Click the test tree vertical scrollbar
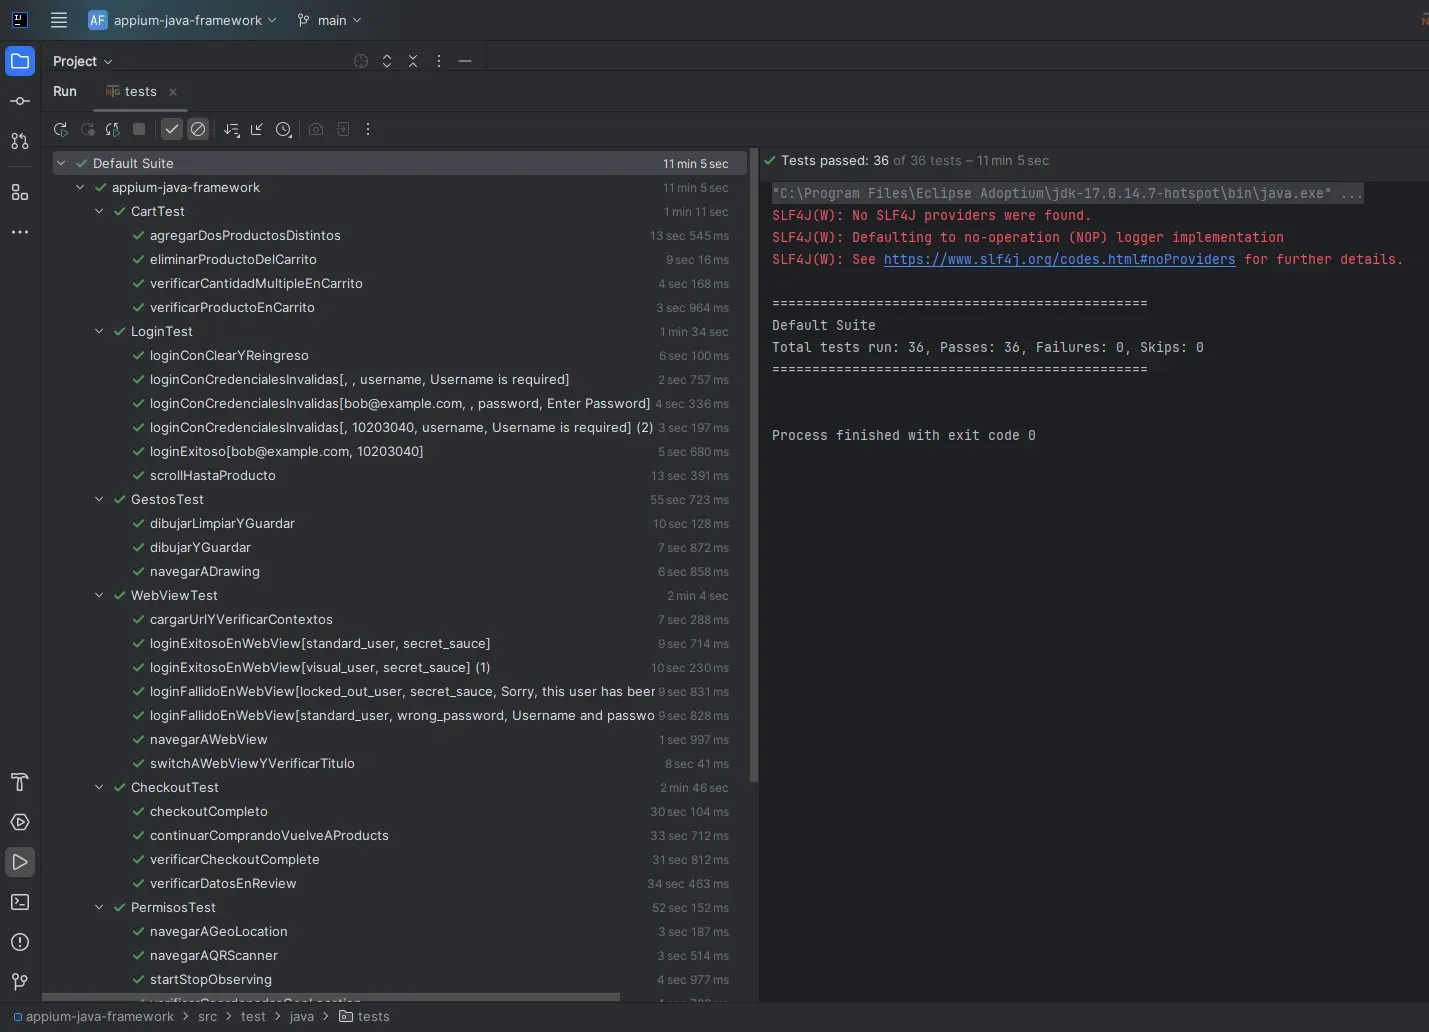Screen dimensions: 1429x1032 point(754,465)
